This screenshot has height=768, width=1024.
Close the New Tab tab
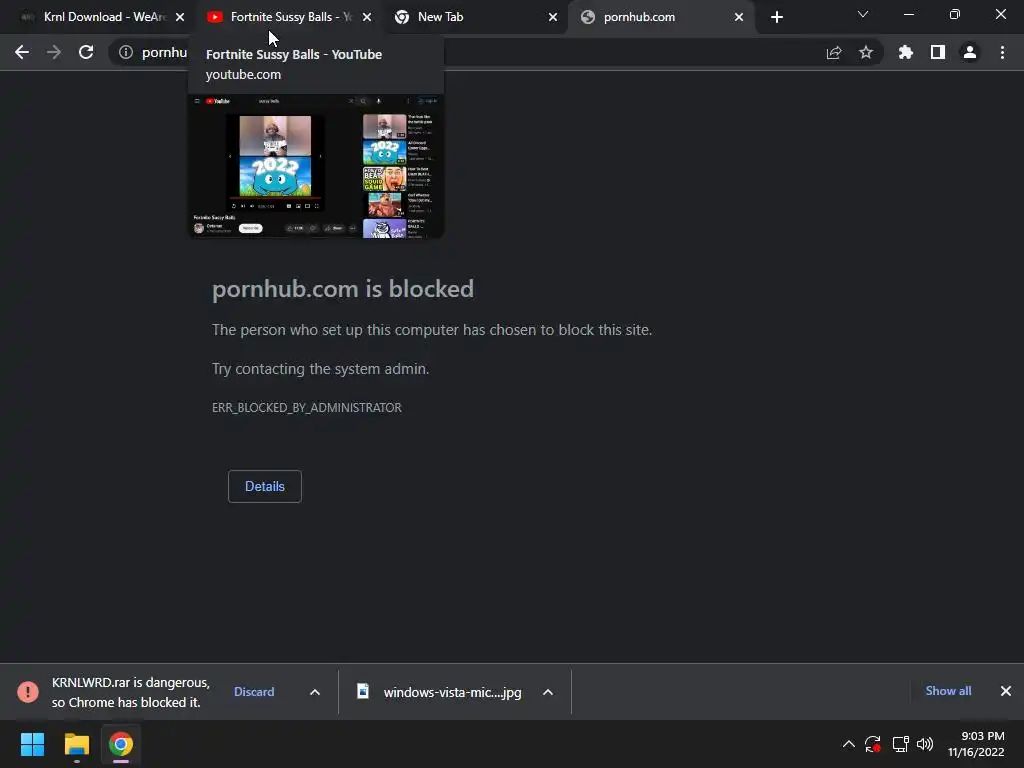point(553,17)
